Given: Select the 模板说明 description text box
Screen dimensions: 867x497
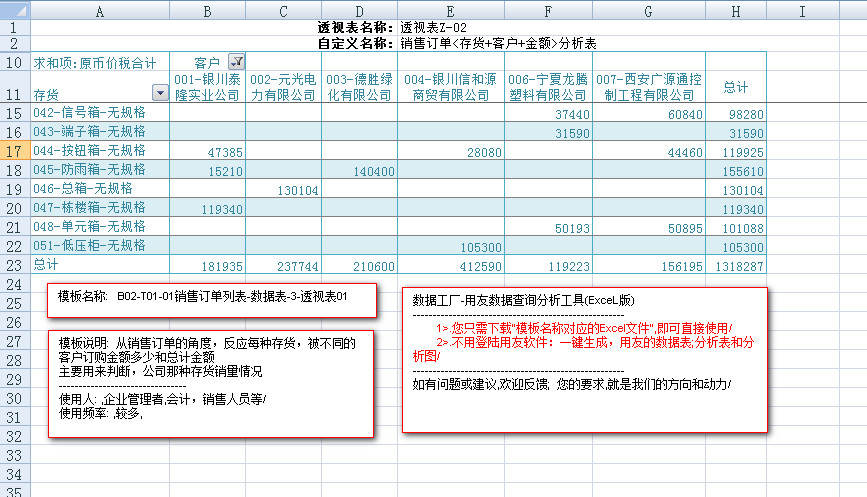Looking at the screenshot, I should [x=210, y=383].
